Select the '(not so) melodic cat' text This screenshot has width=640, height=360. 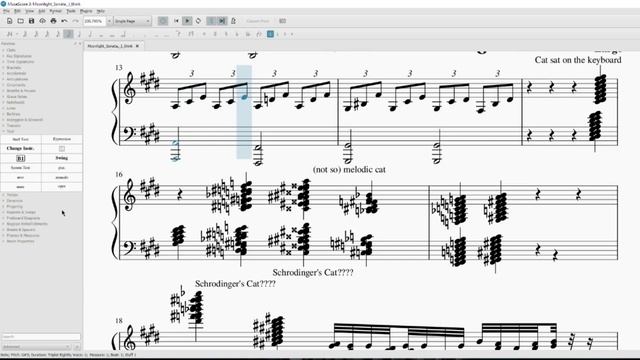tap(349, 169)
